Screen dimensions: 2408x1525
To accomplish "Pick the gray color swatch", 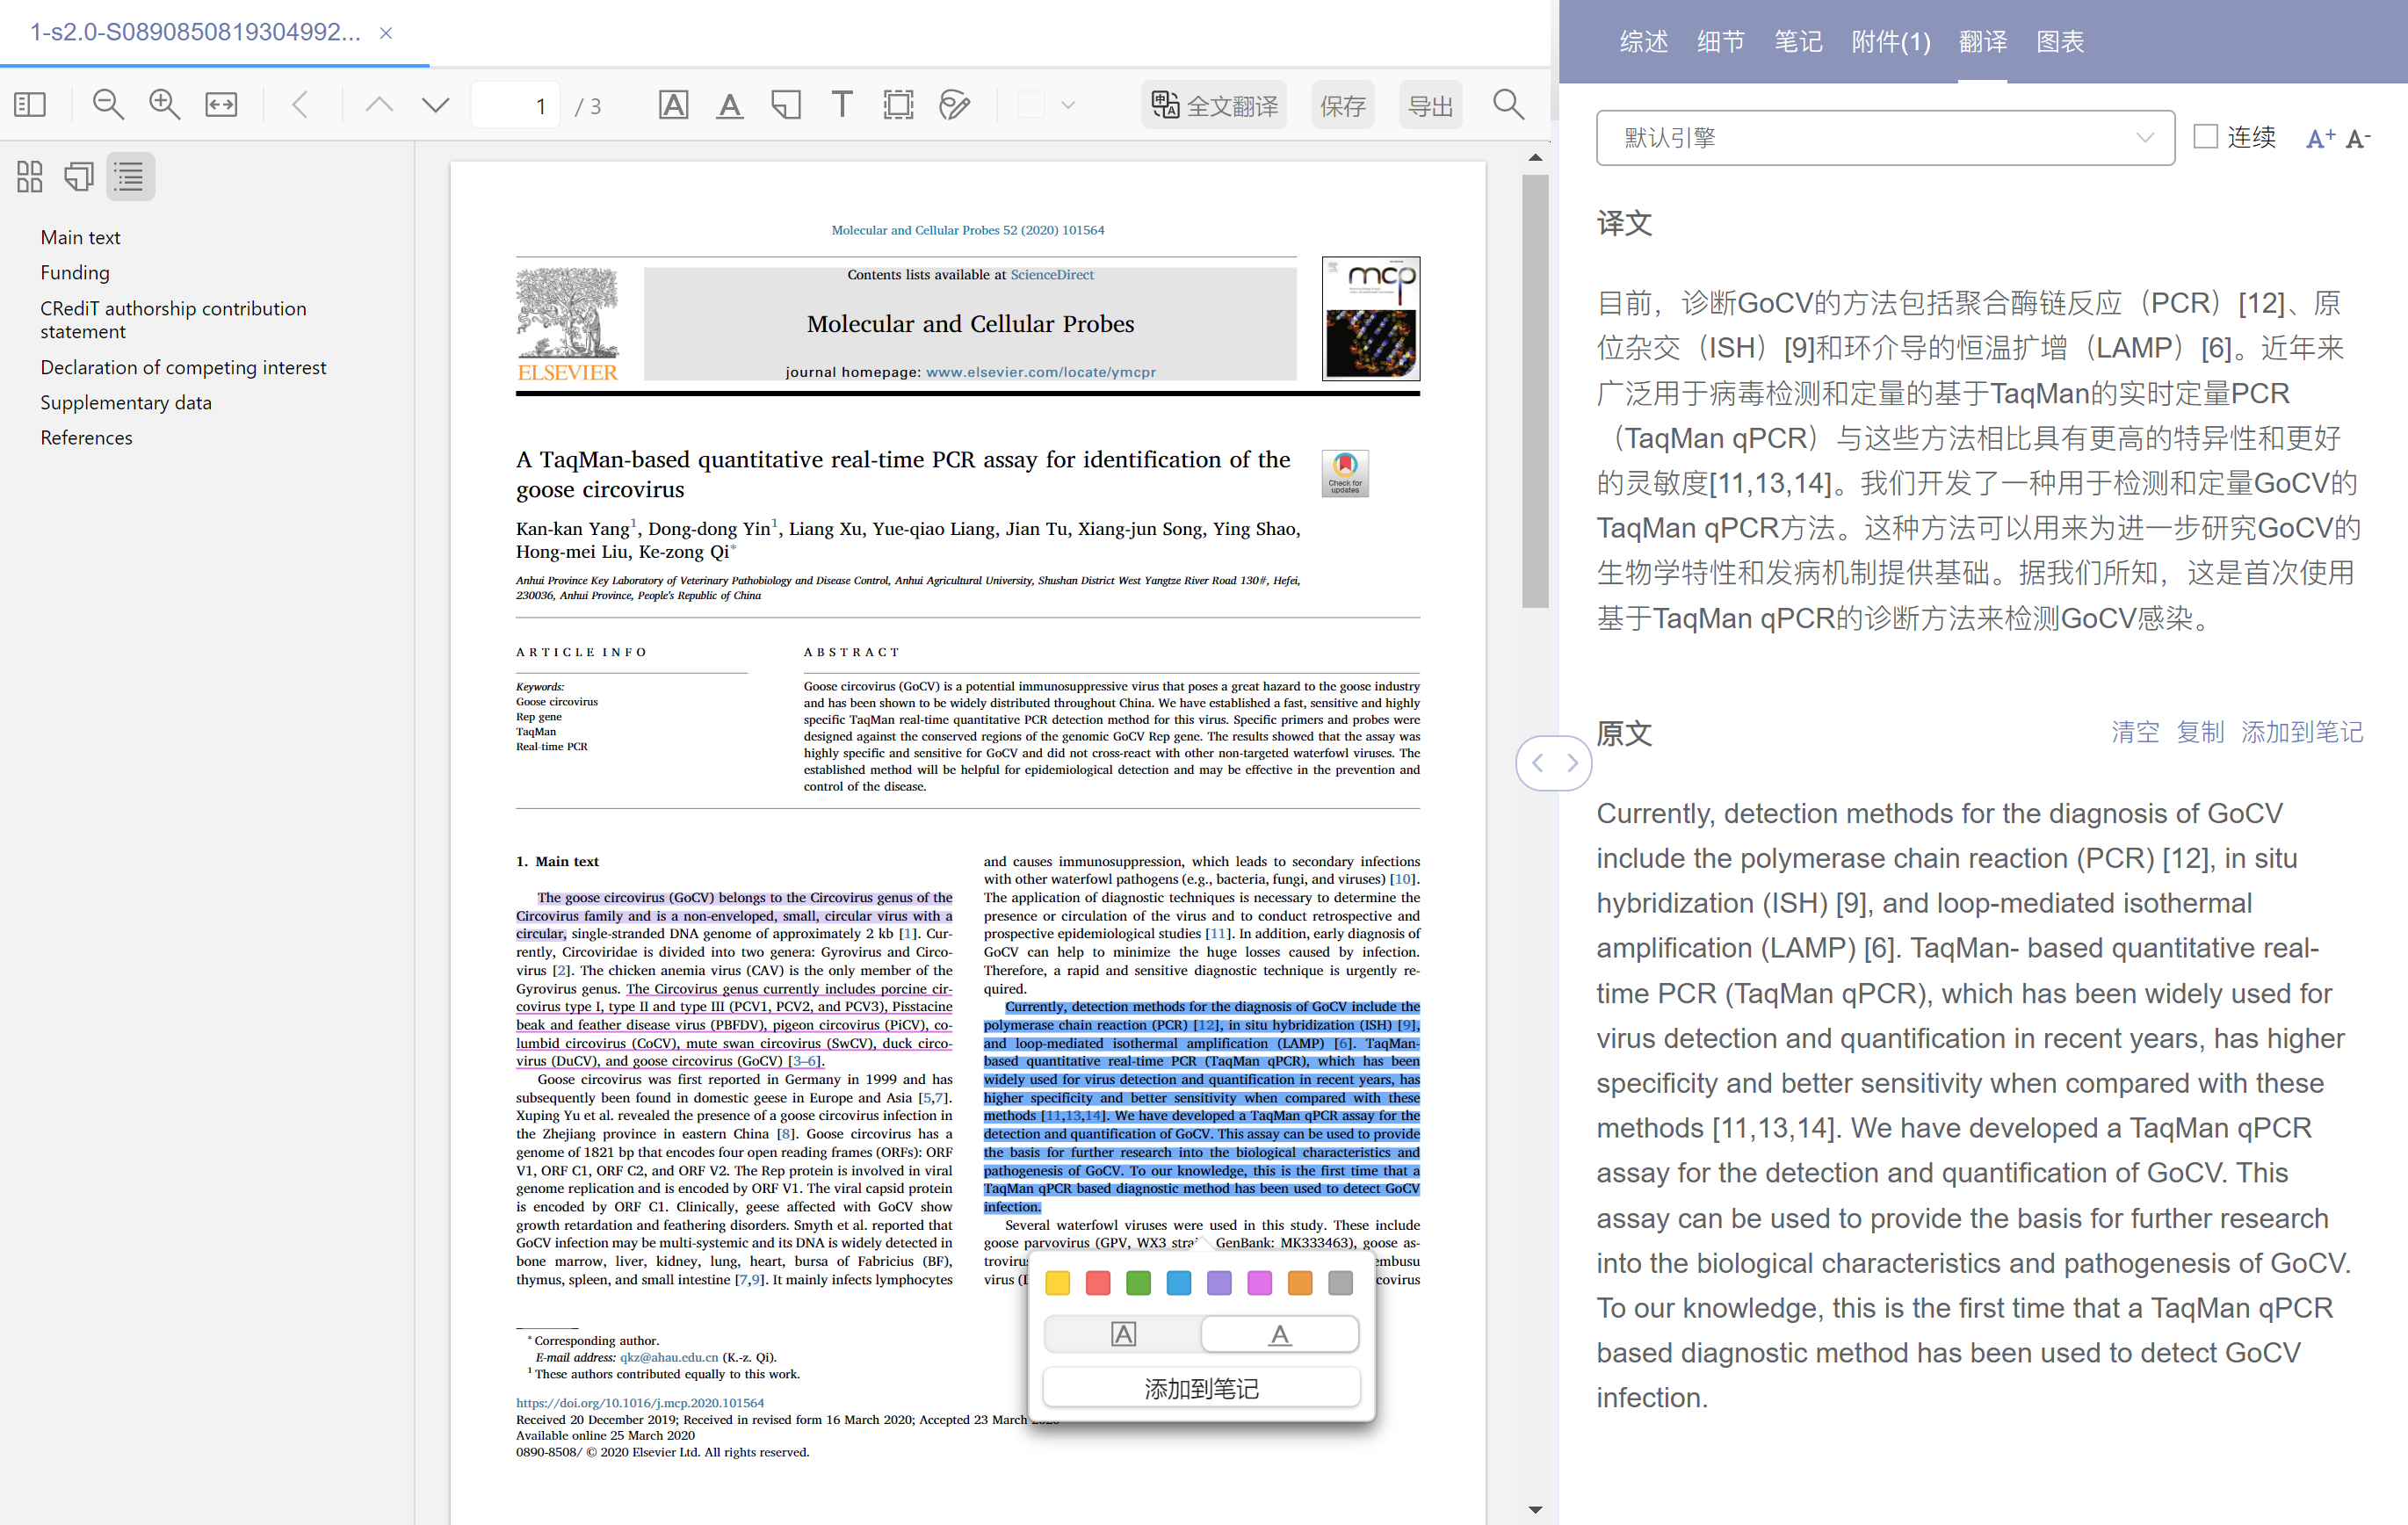I will (x=1341, y=1282).
